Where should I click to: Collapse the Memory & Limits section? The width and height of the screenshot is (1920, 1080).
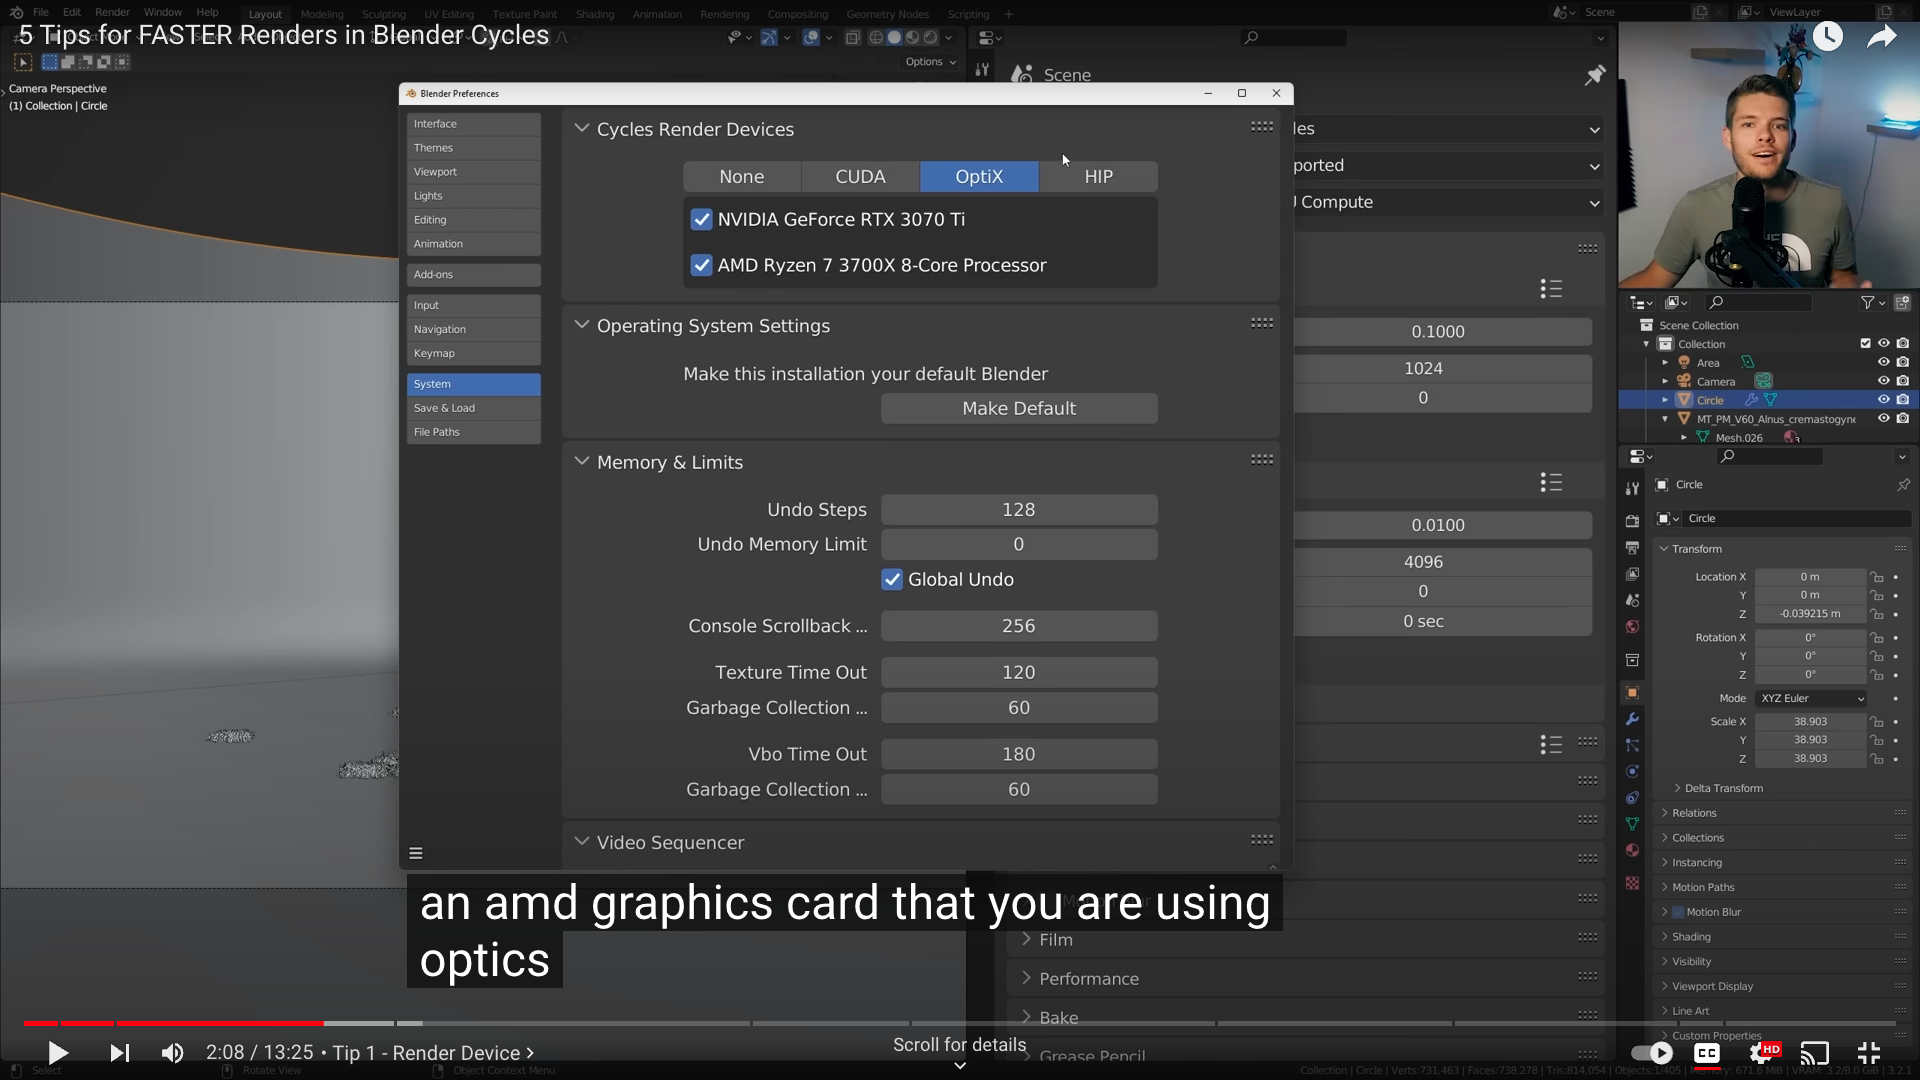582,462
